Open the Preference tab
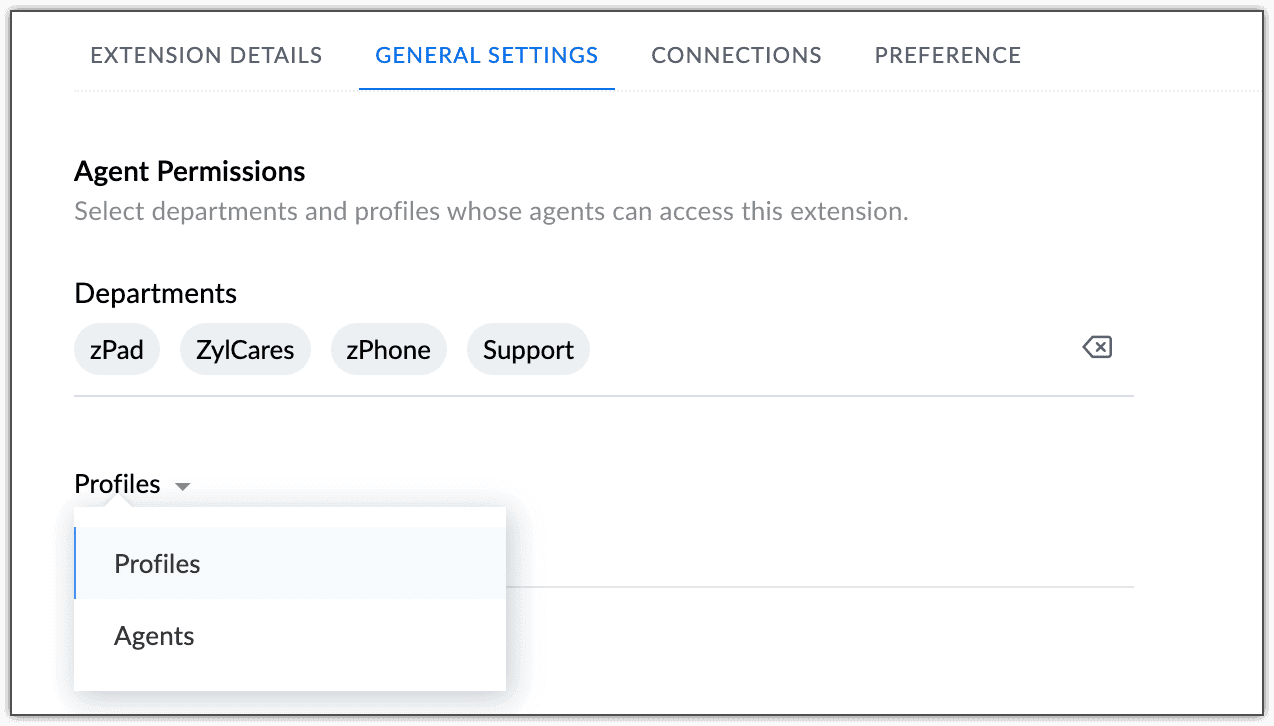1274x726 pixels. click(x=948, y=56)
